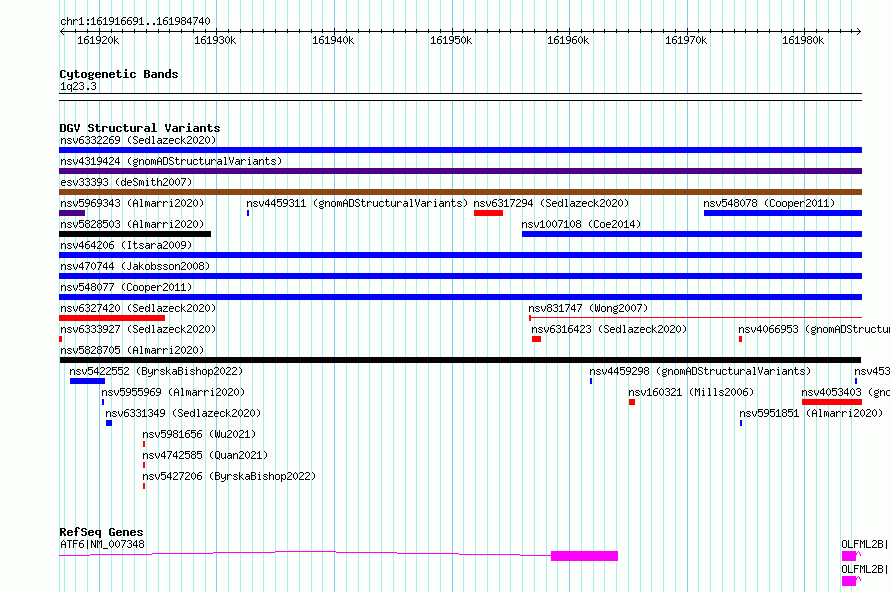890x592 pixels.
Task: Open the ATF6|NM_007348 gene label
Action: coord(102,544)
